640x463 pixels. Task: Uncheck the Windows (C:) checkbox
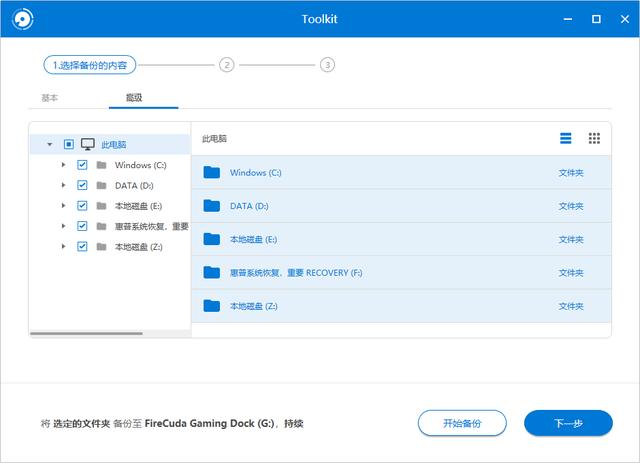82,165
